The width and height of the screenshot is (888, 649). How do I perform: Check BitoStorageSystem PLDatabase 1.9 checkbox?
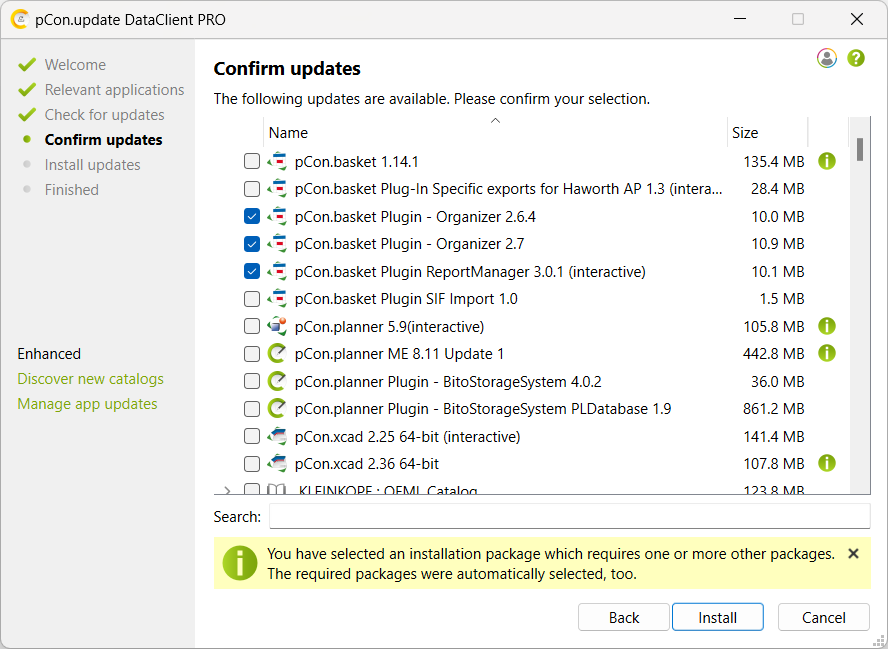coord(251,408)
